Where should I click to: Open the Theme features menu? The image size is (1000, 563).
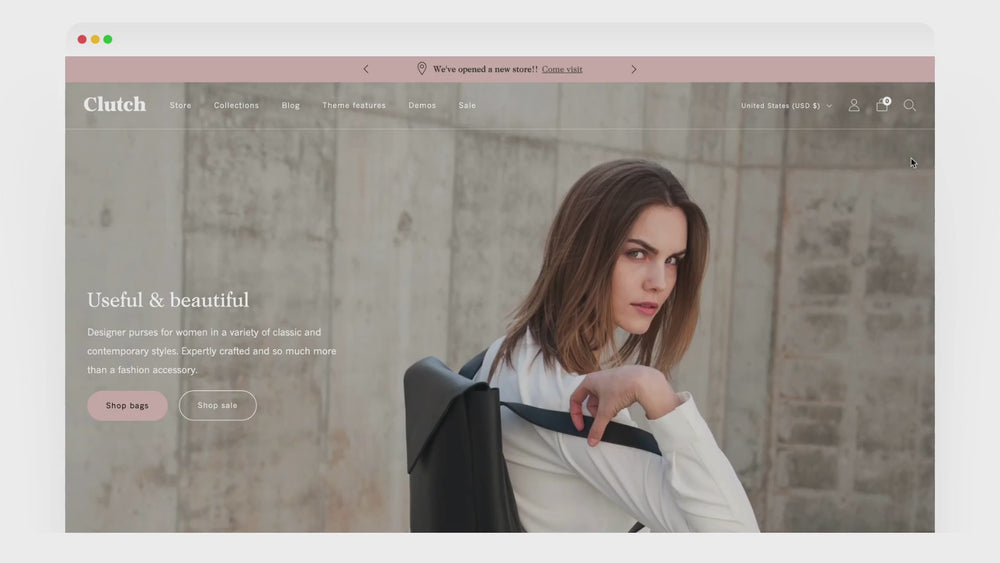tap(354, 106)
